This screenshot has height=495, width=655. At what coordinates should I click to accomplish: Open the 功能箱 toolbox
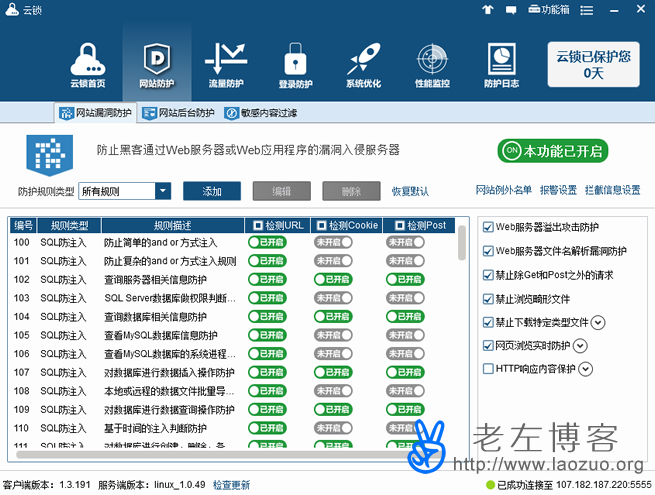[548, 9]
